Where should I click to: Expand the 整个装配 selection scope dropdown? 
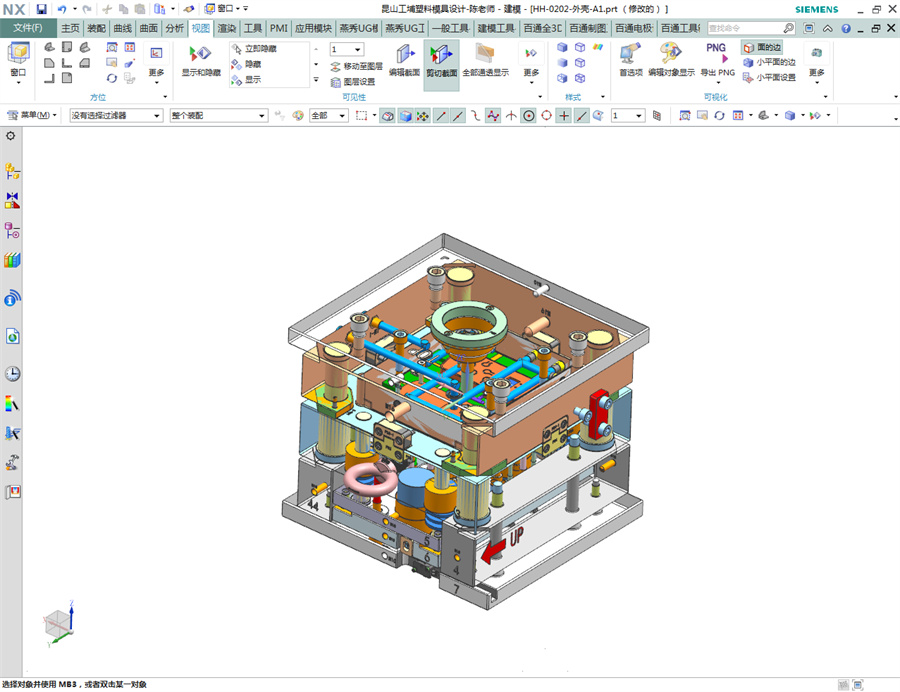pyautogui.click(x=218, y=116)
